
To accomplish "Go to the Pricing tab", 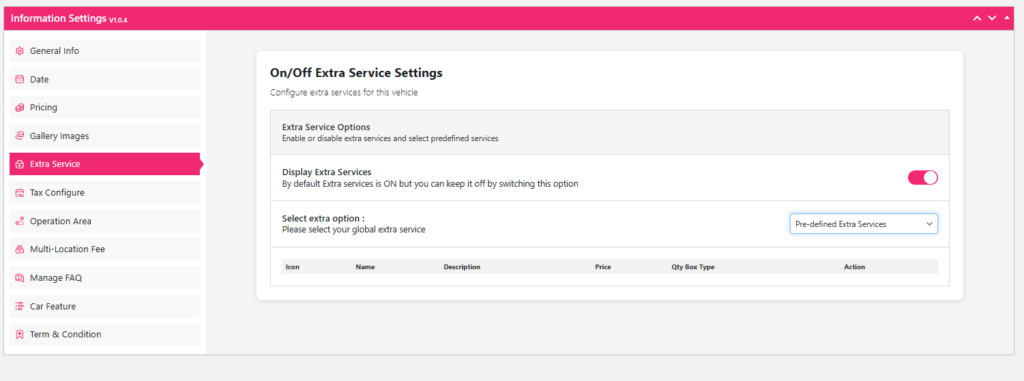I will 104,108.
